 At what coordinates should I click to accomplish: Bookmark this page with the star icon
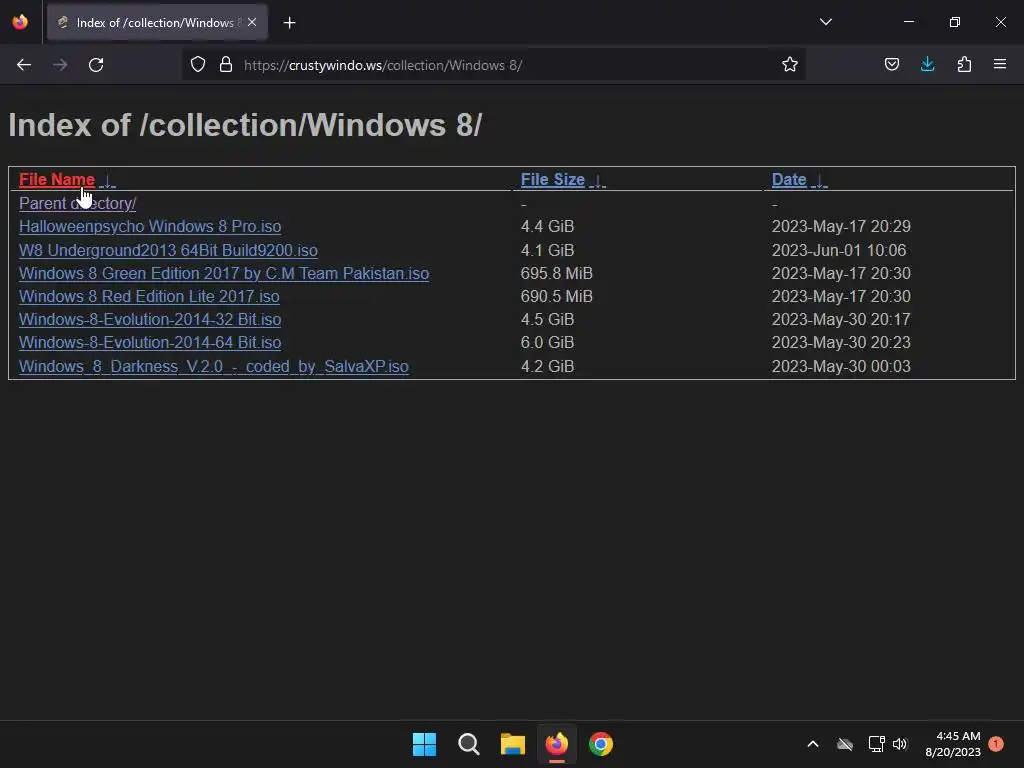click(x=790, y=65)
